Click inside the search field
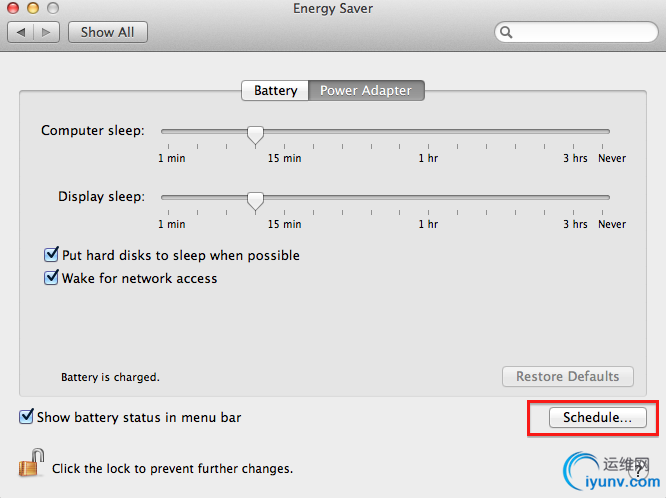Screen dimensions: 666x498 [577, 32]
